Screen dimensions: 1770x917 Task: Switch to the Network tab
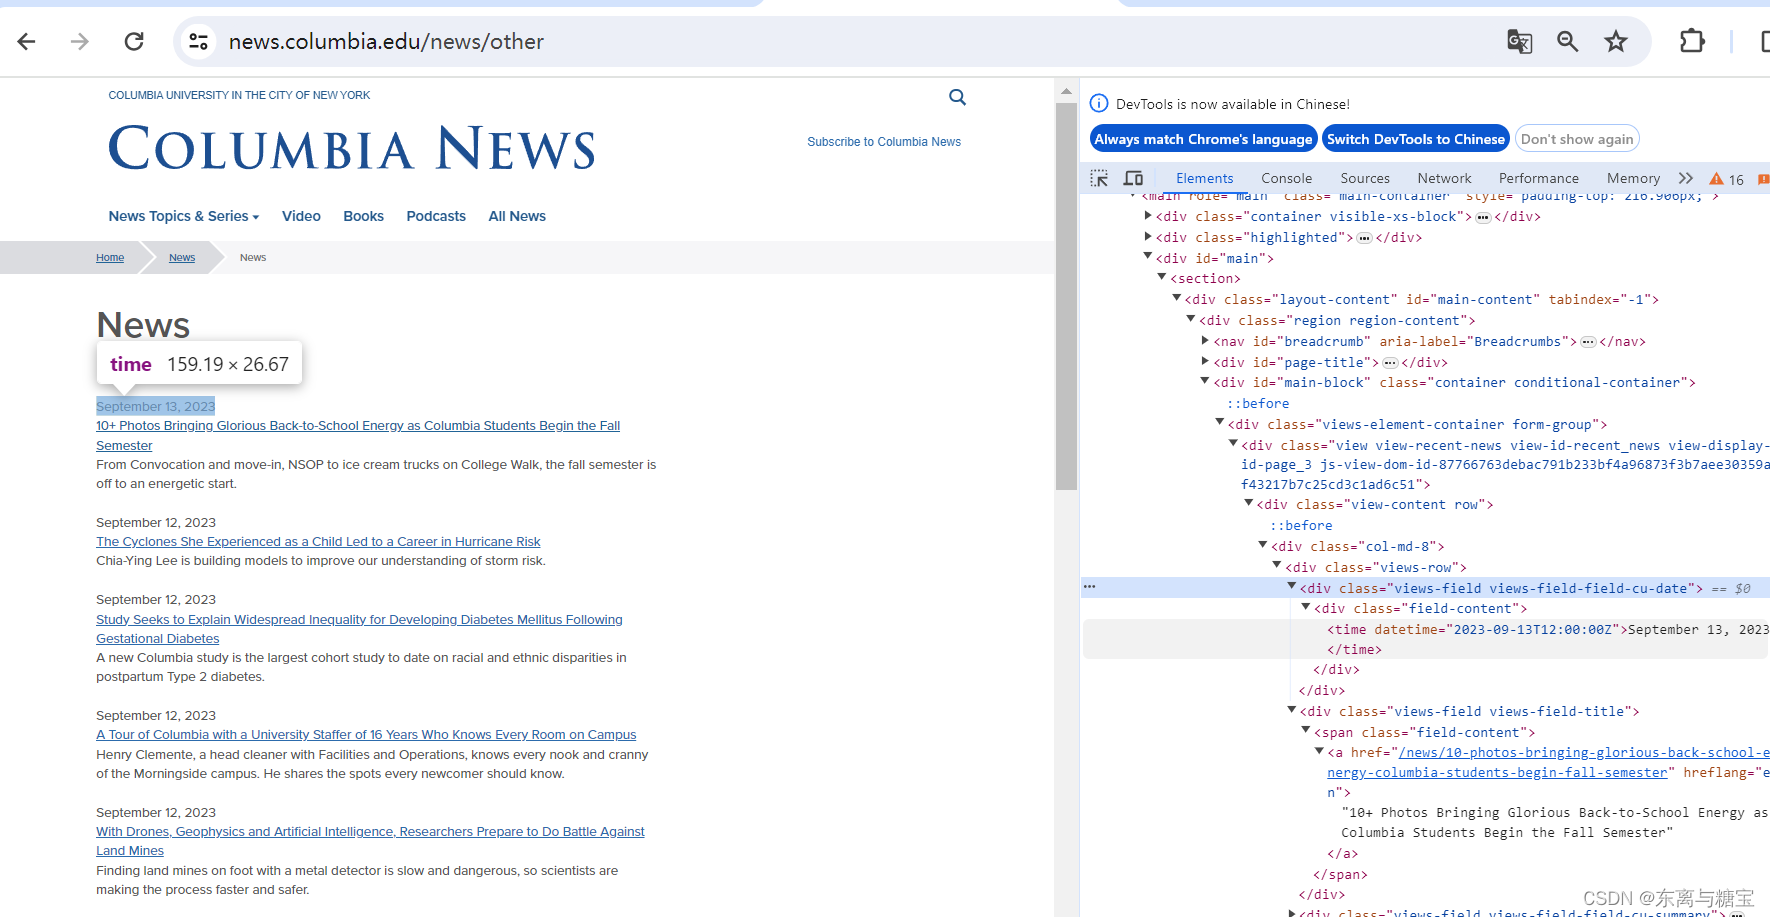click(1444, 178)
